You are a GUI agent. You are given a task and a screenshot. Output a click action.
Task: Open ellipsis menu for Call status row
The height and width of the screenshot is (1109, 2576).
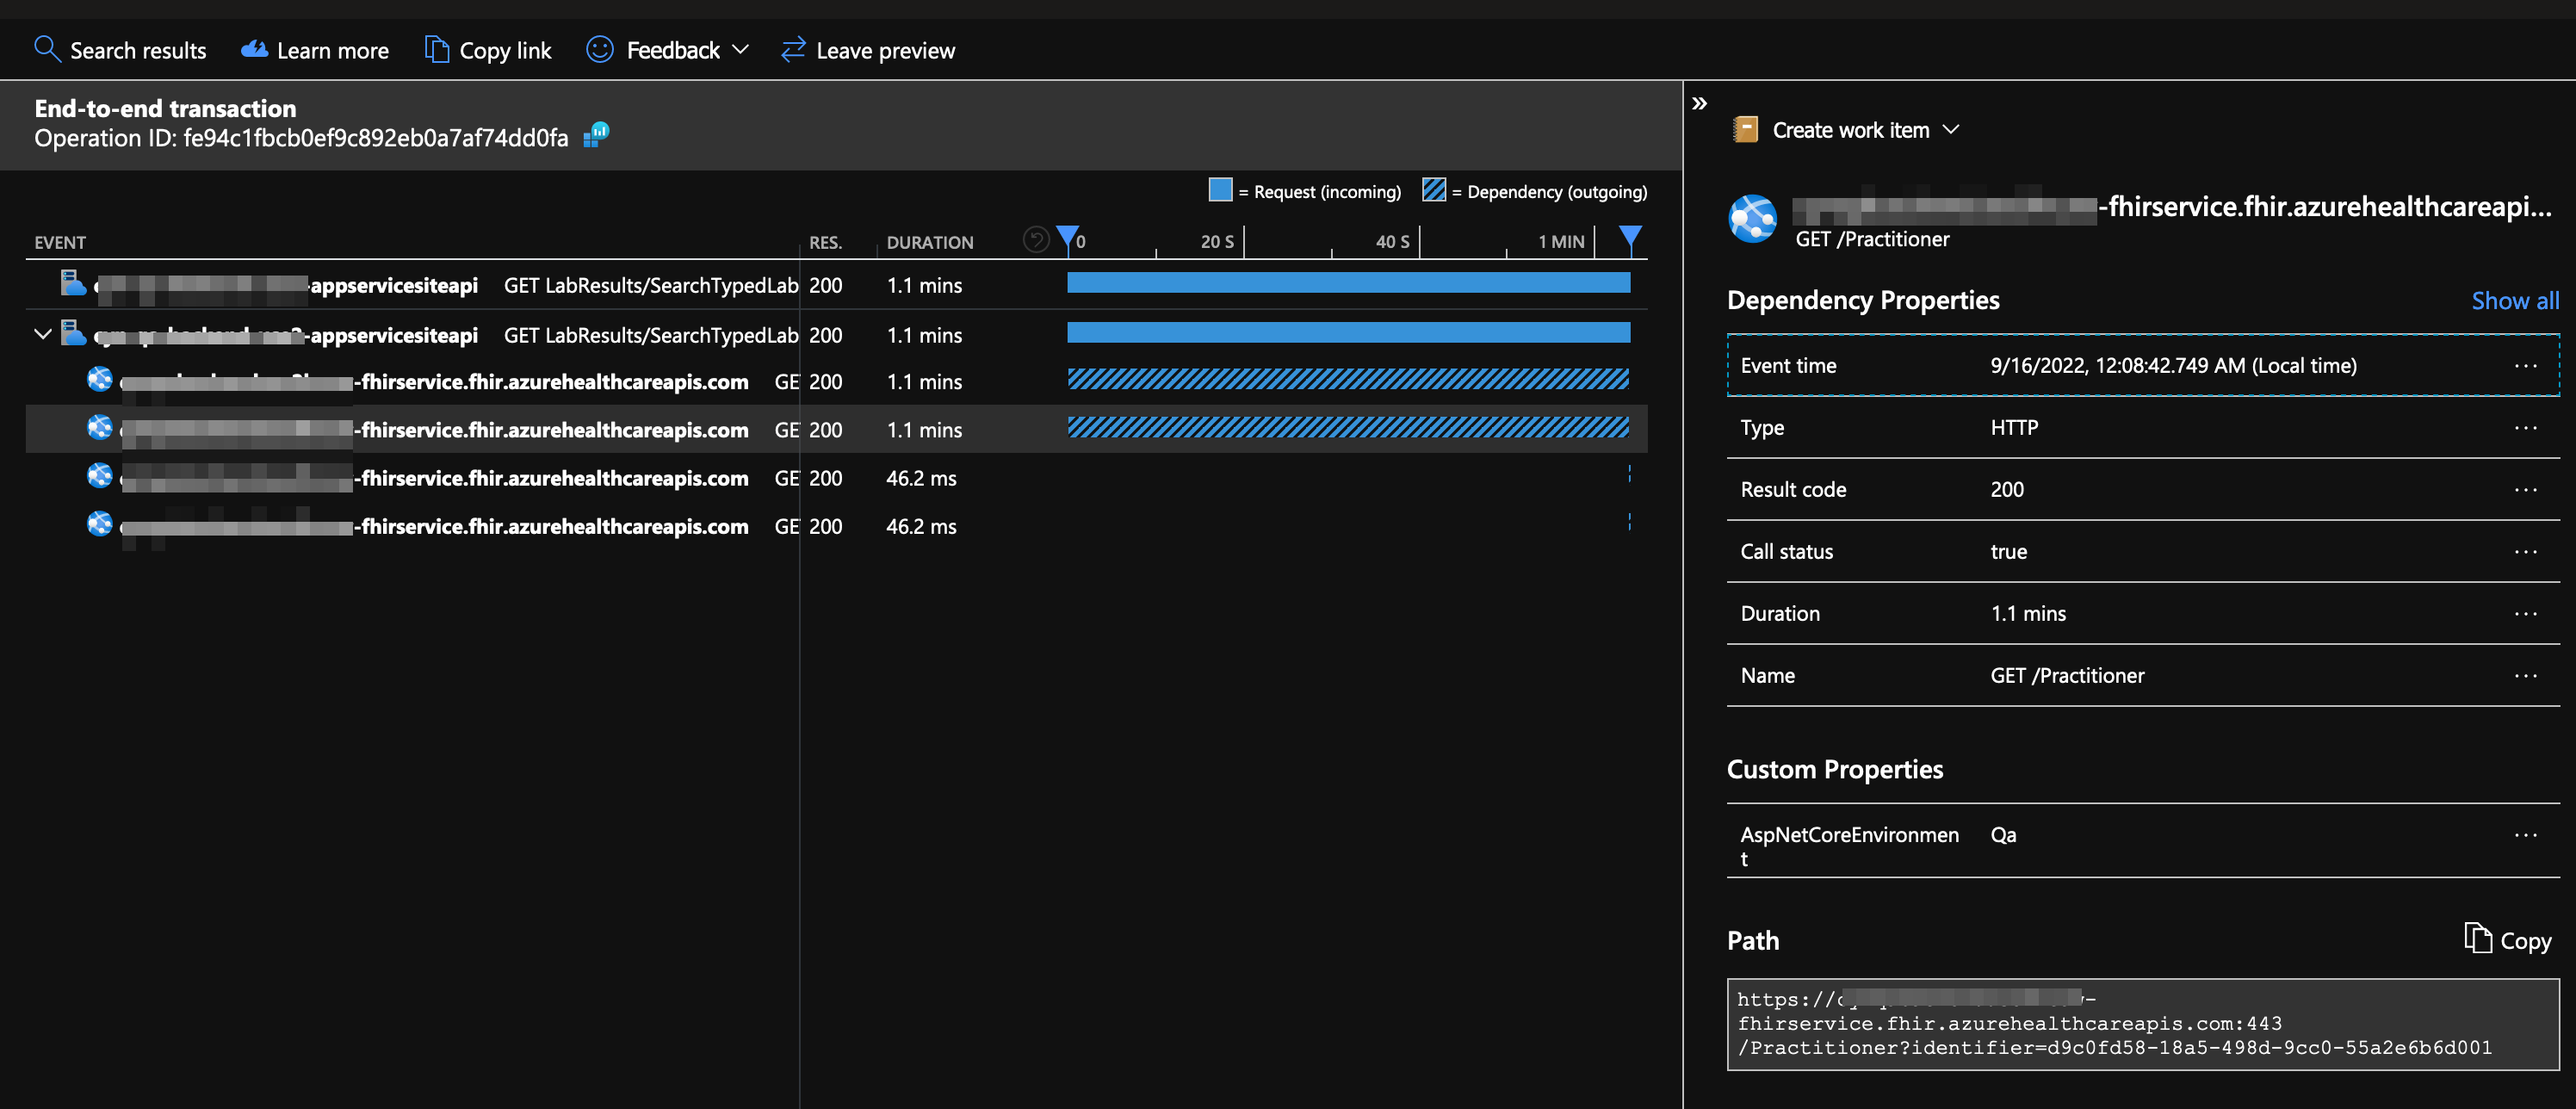click(2525, 552)
